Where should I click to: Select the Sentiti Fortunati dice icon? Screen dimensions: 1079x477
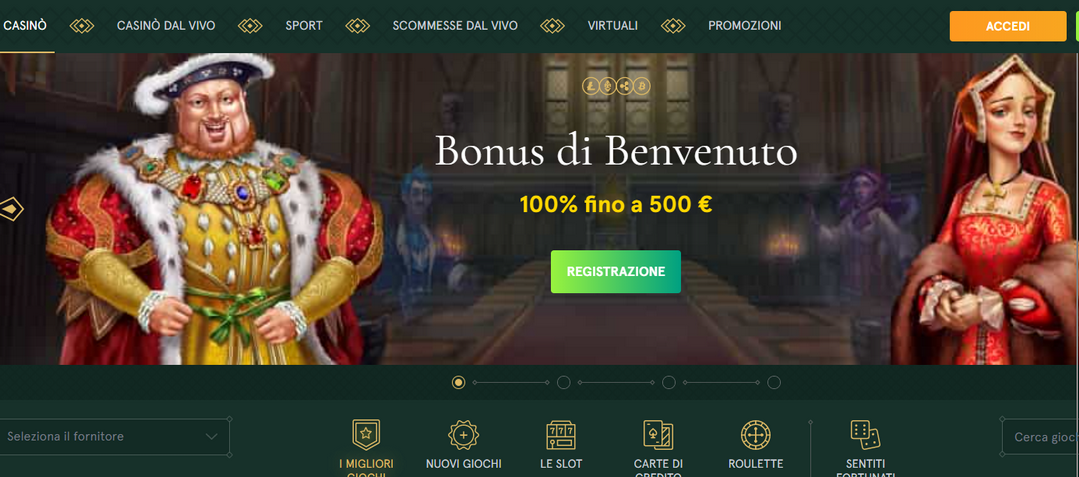point(865,435)
